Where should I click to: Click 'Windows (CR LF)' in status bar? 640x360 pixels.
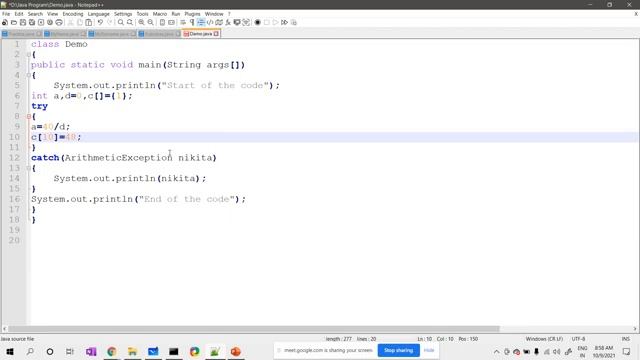[544, 339]
